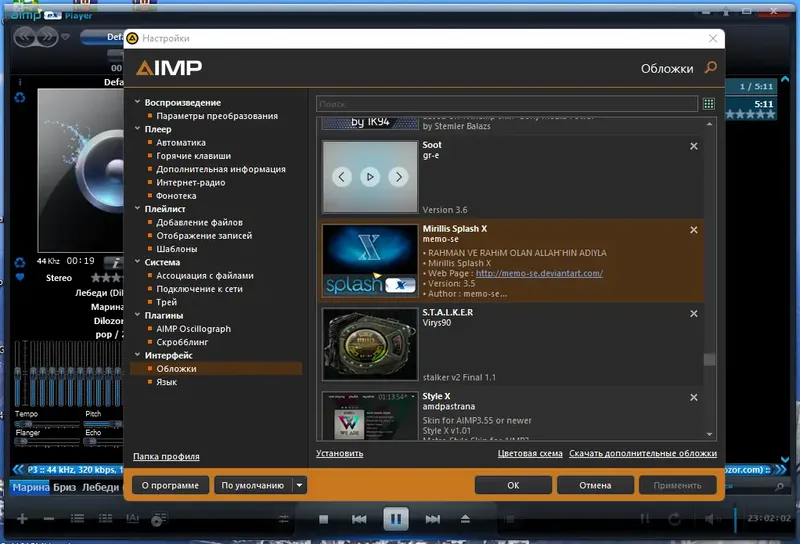Collapse the Плейлист tree section
The image size is (800, 544).
137,208
